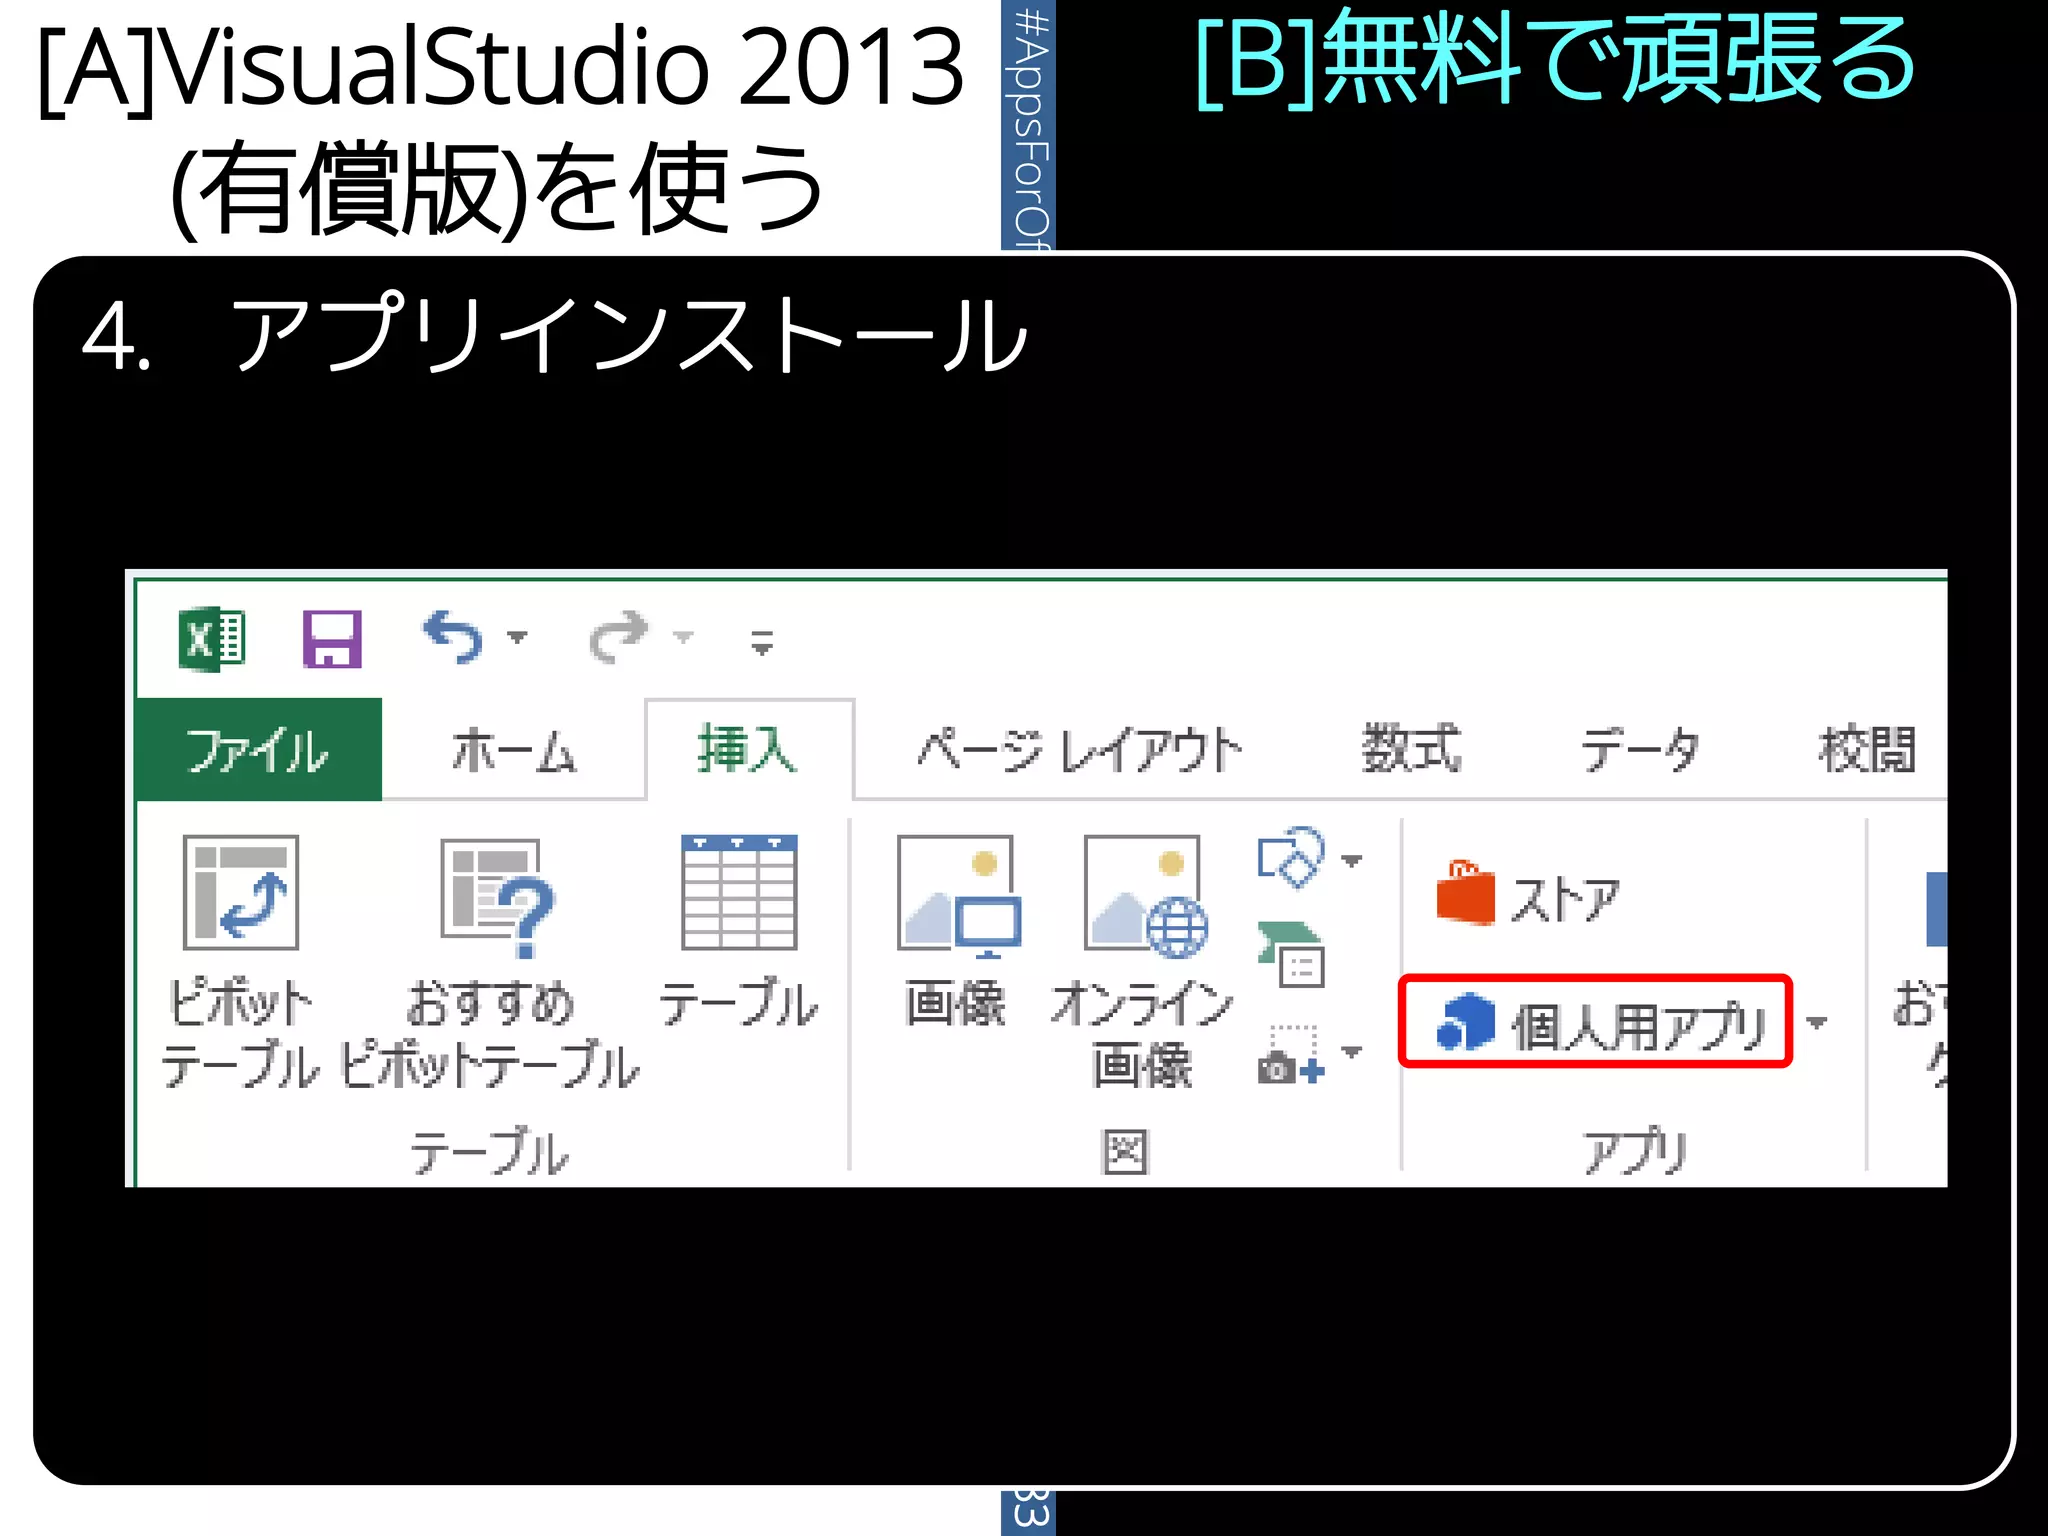Open the ページ レイアウト tab

click(1079, 750)
